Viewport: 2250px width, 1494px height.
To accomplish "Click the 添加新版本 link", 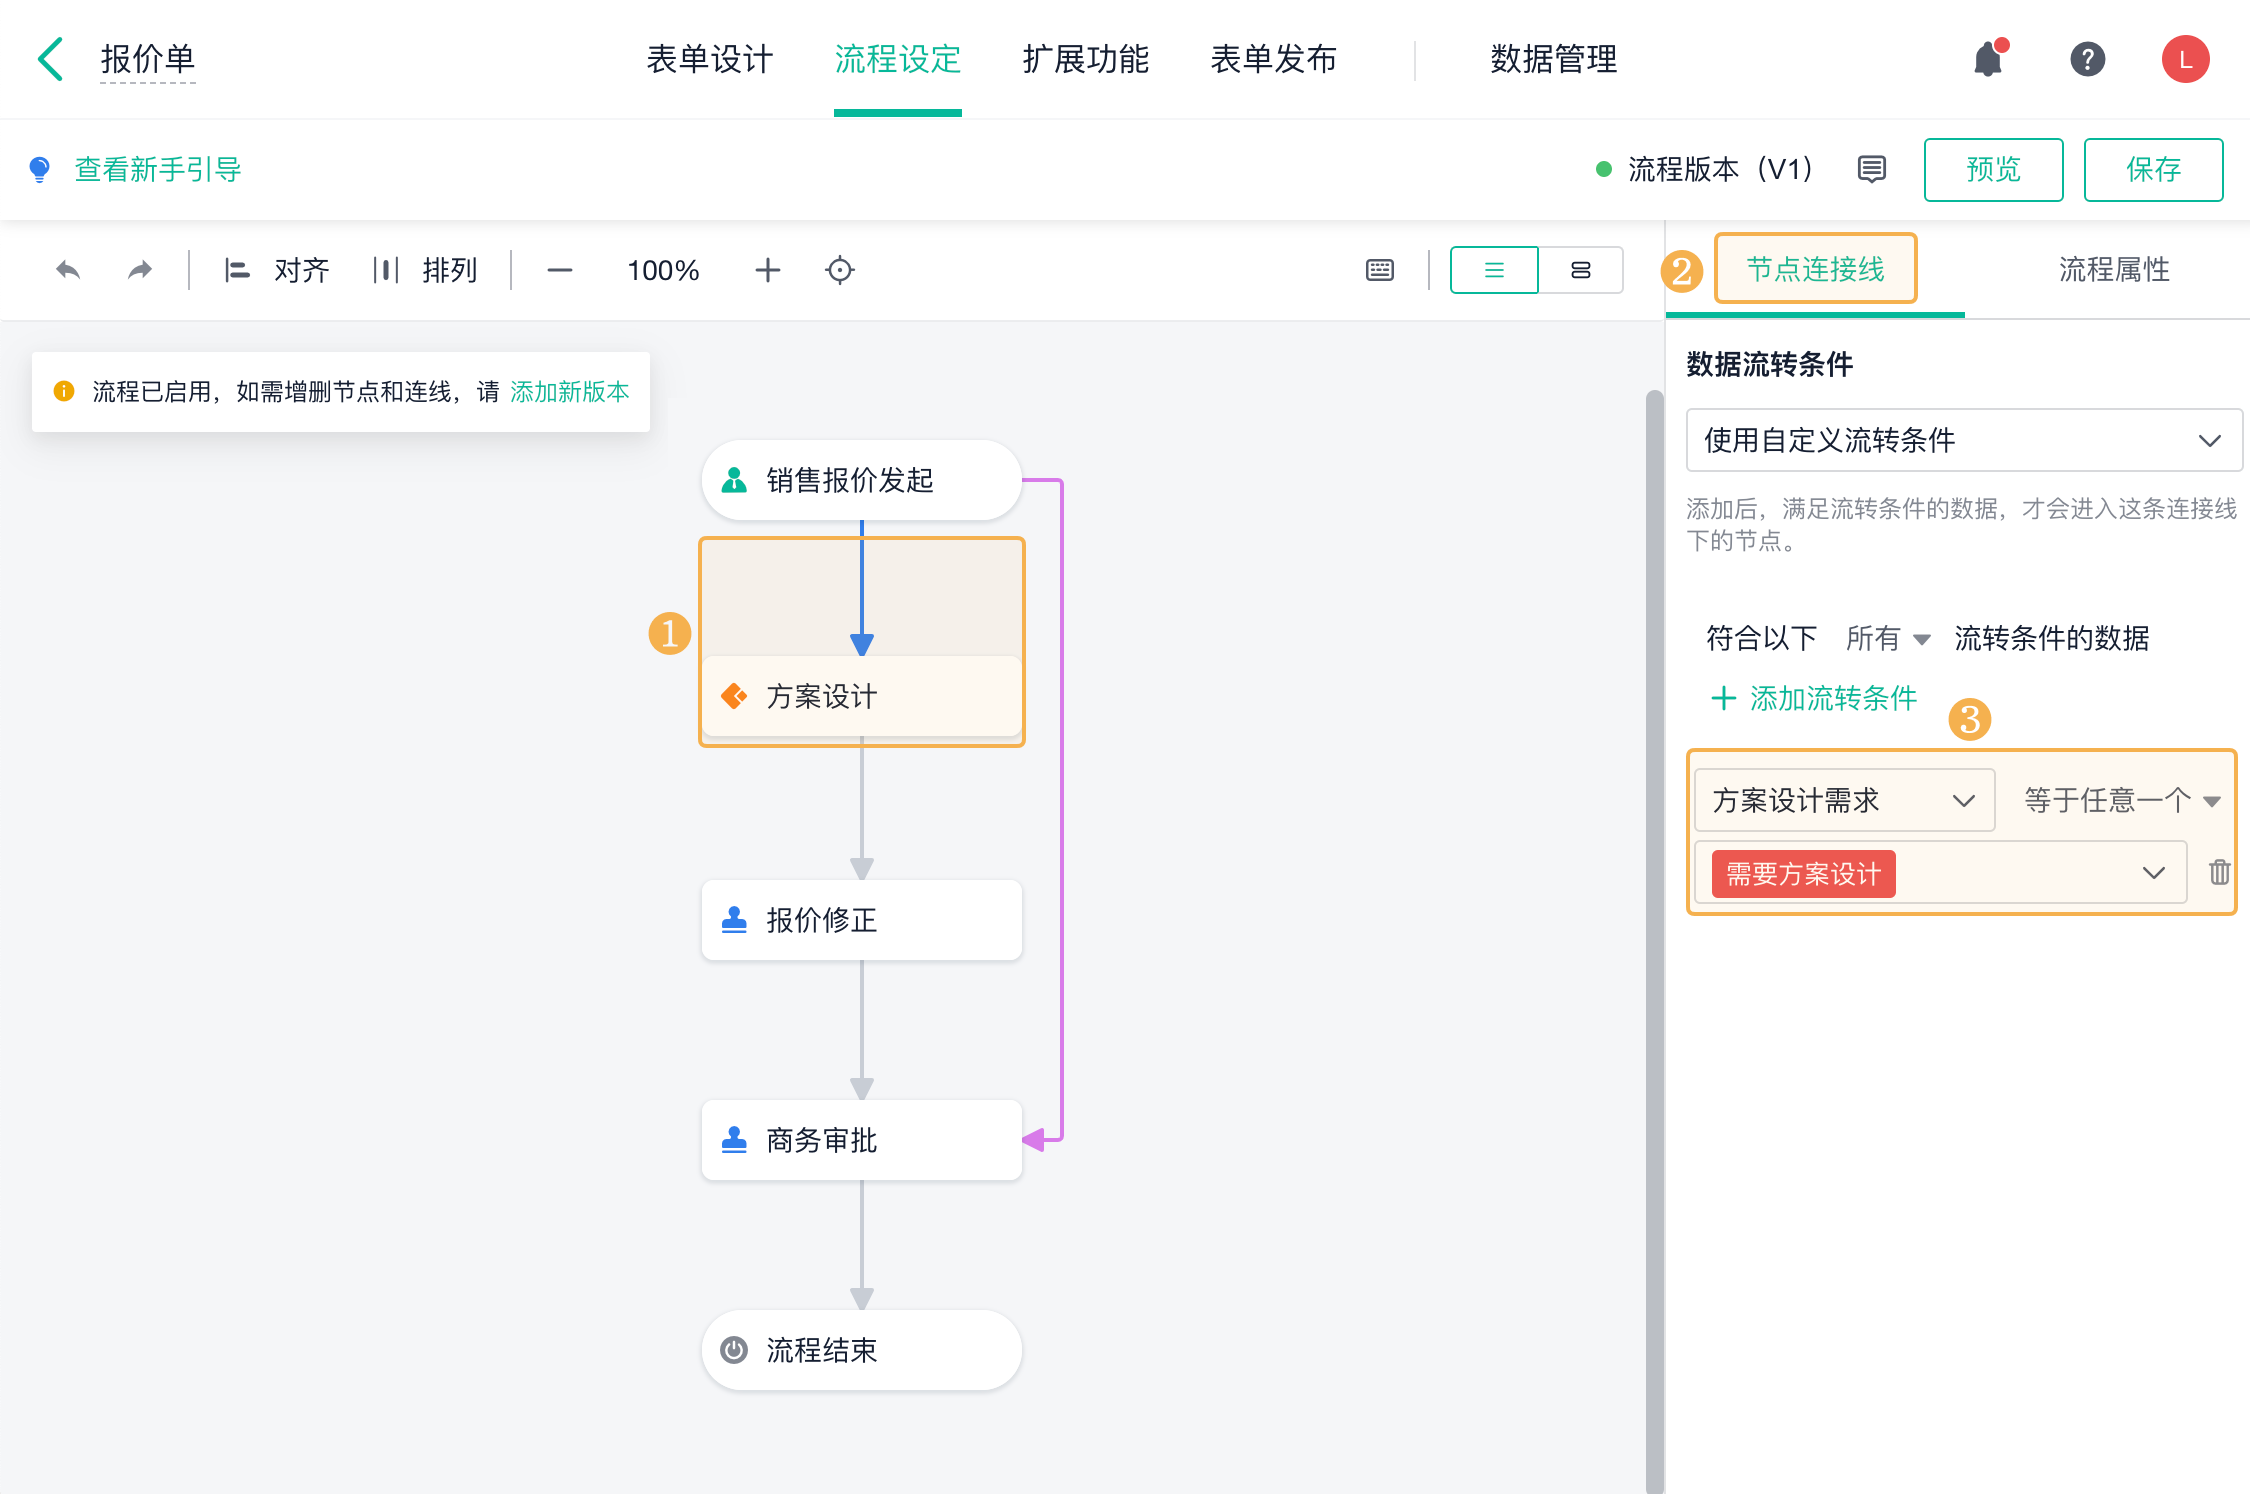I will (569, 392).
